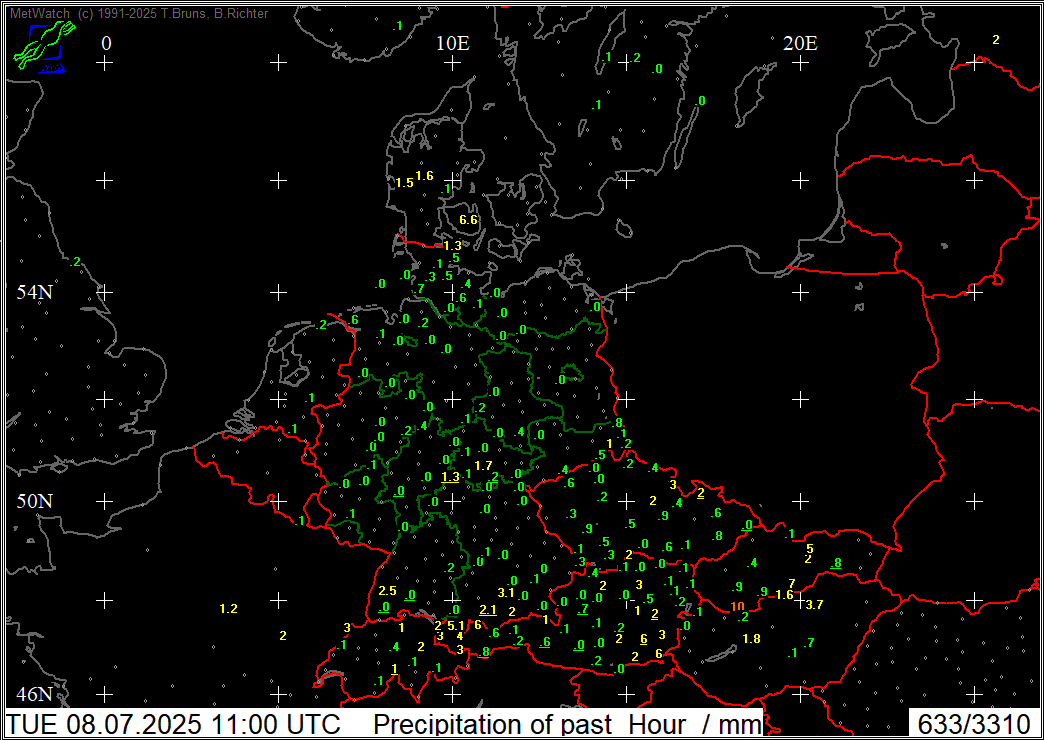1044x740 pixels.
Task: Click the 'Precipitation of past Hour / mm' title
Action: (567, 724)
